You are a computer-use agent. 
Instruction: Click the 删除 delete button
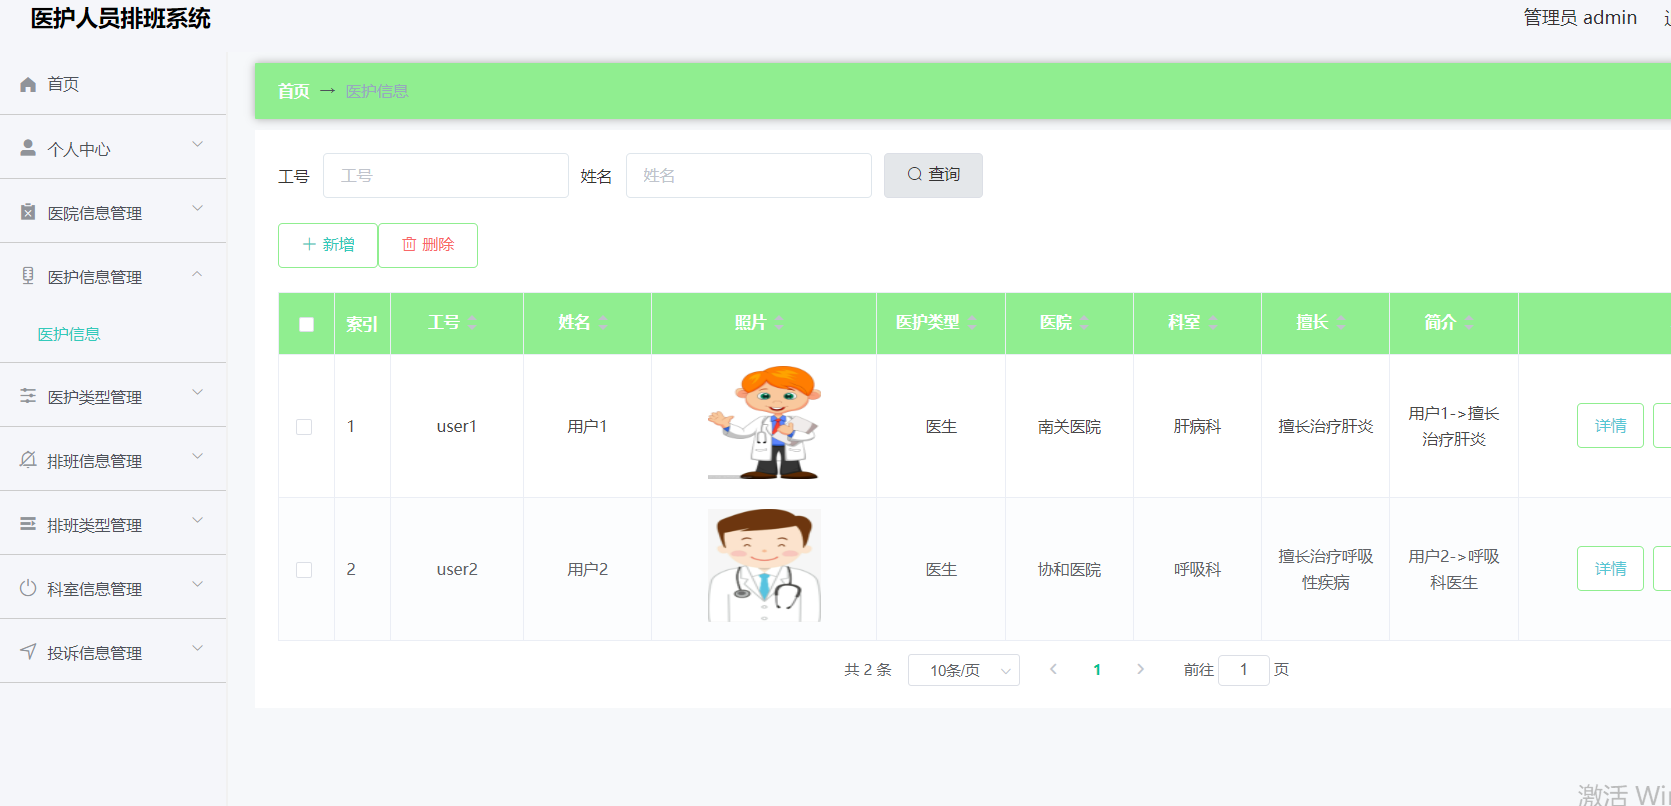(428, 245)
